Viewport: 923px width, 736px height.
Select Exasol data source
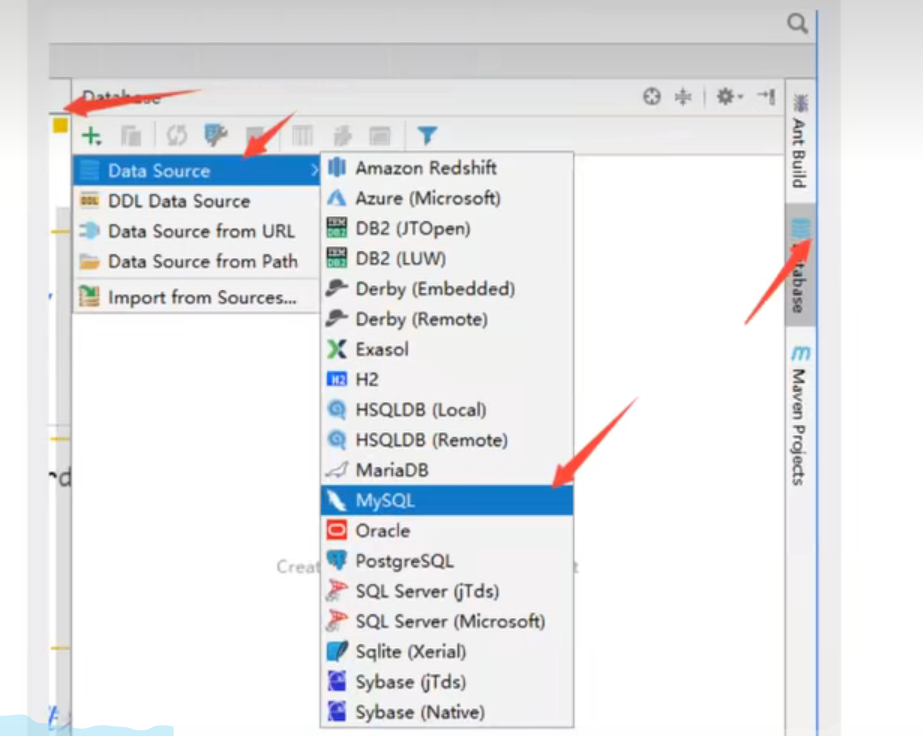click(447, 349)
